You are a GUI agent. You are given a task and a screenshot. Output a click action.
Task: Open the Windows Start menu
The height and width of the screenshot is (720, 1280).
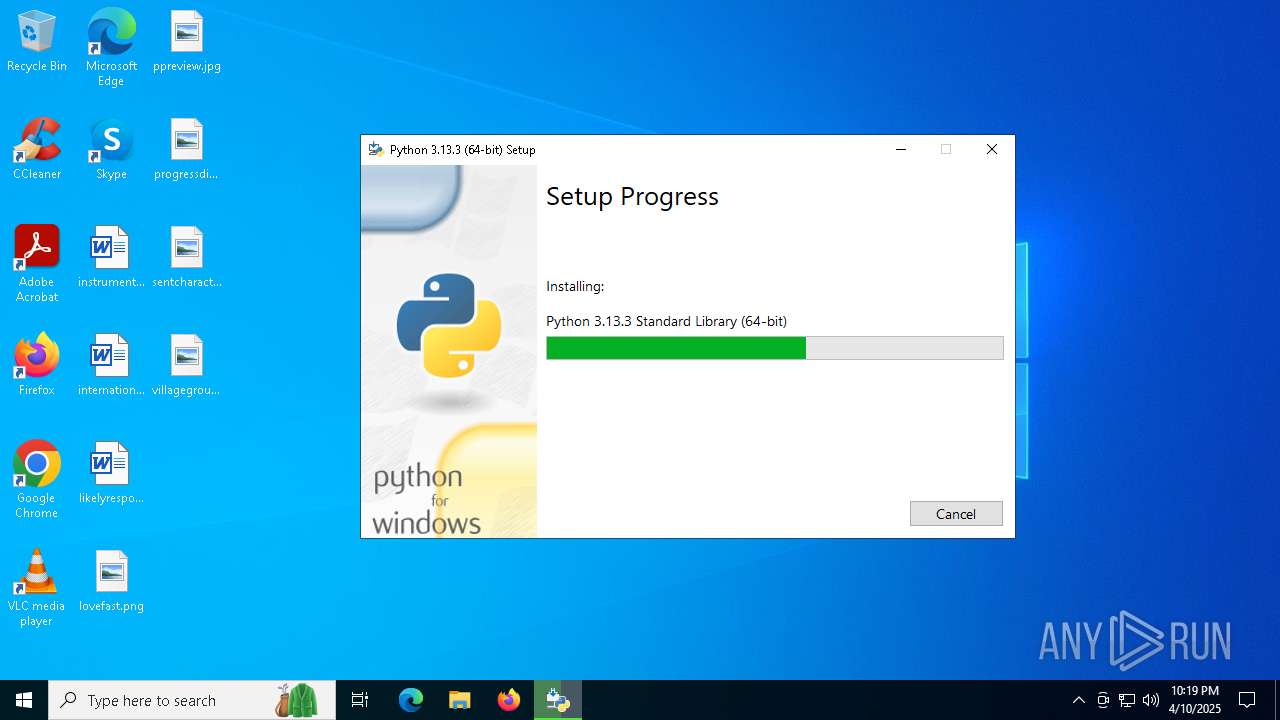24,700
